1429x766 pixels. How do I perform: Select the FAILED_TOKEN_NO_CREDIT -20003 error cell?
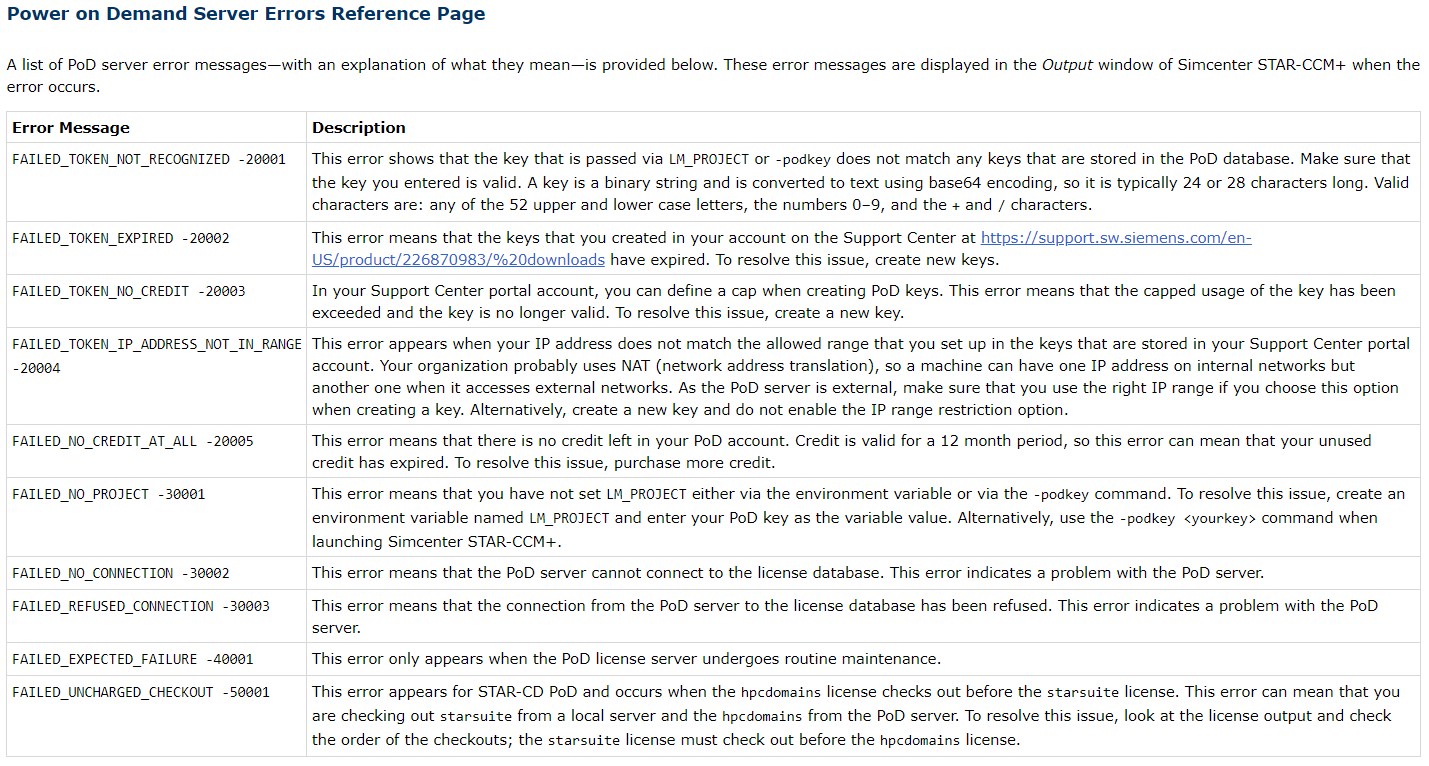tap(128, 291)
